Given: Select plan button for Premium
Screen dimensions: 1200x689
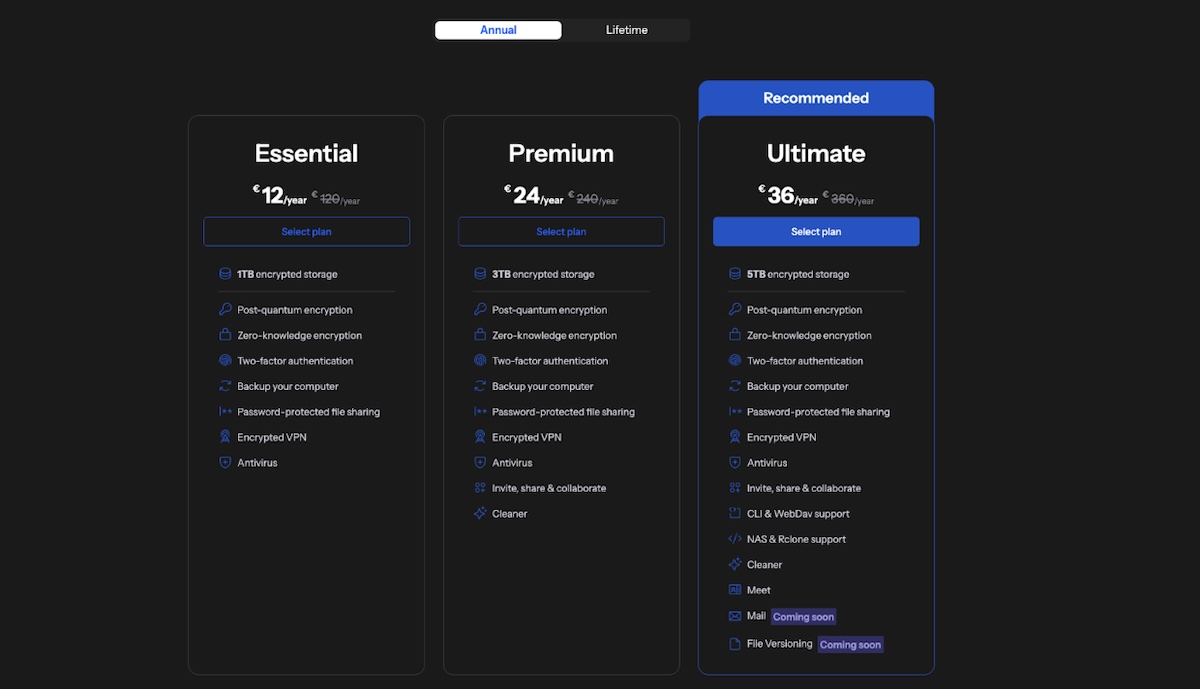Looking at the screenshot, I should 561,232.
